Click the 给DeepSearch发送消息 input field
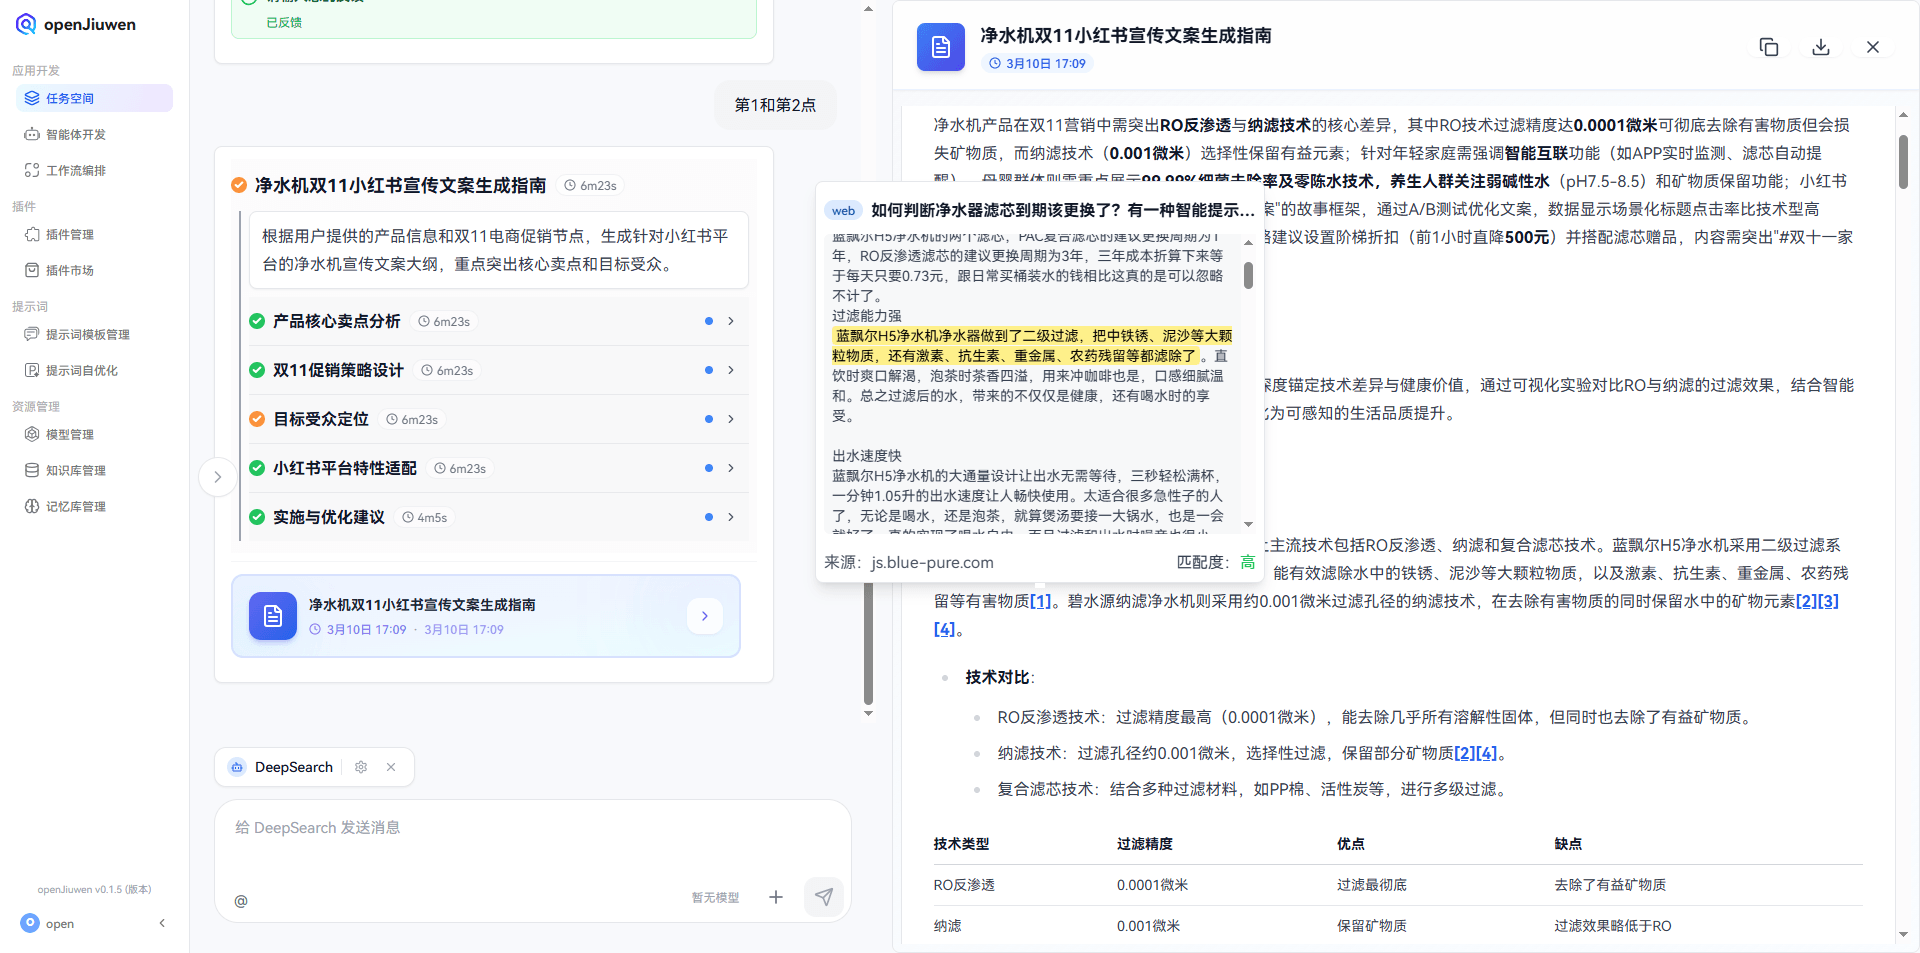Image resolution: width=1920 pixels, height=953 pixels. (x=450, y=828)
